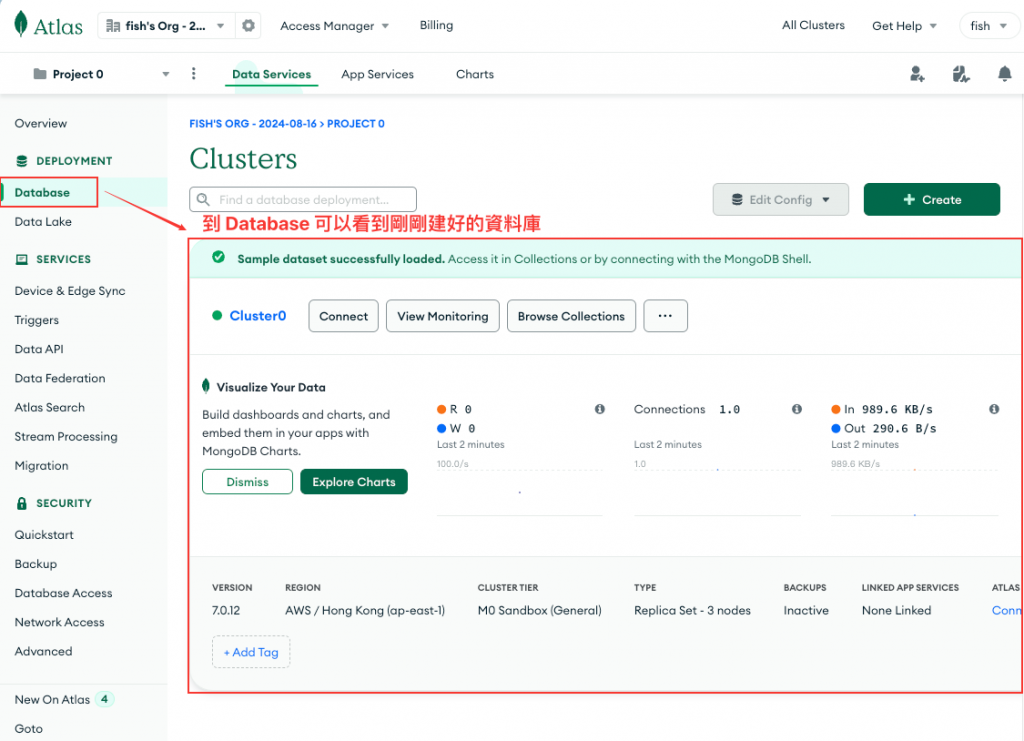1024x741 pixels.
Task: Click info icon beside R/W operations
Action: (x=600, y=409)
